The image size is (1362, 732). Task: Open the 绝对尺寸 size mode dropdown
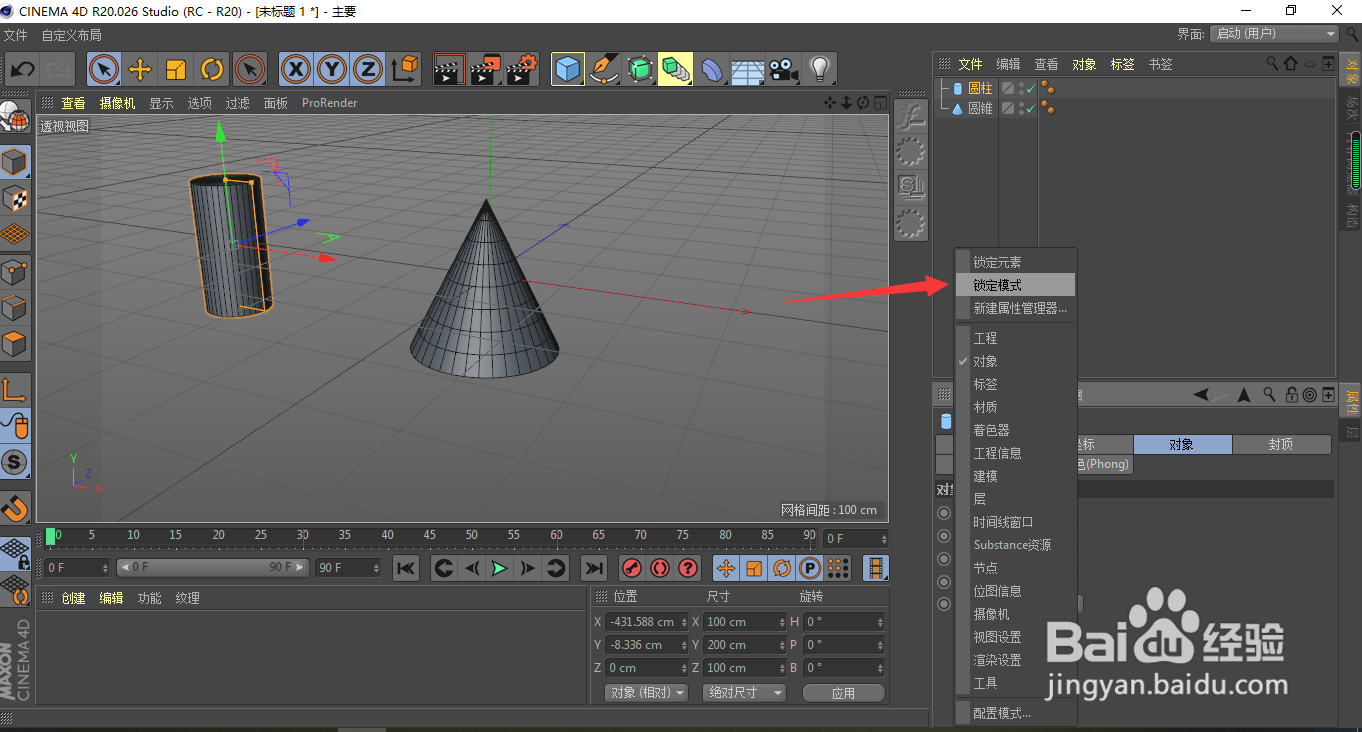pyautogui.click(x=744, y=692)
